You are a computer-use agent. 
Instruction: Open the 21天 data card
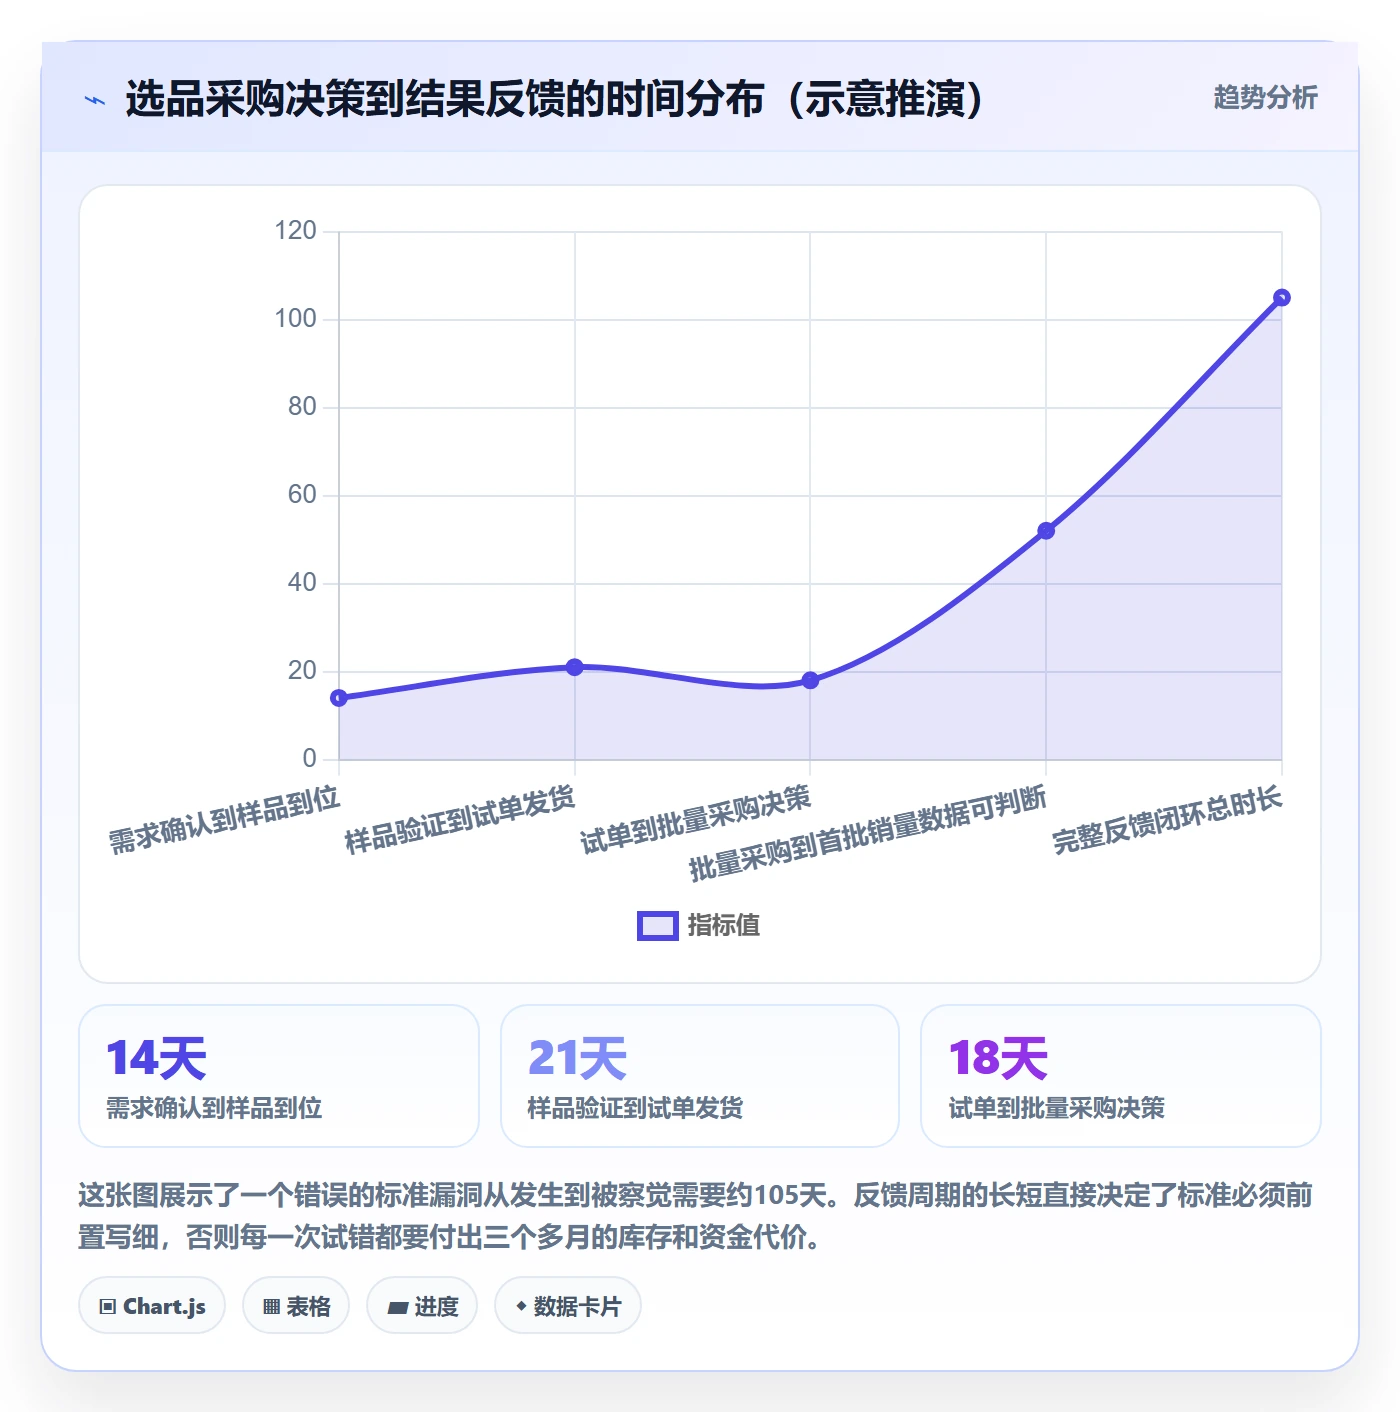coord(700,1076)
